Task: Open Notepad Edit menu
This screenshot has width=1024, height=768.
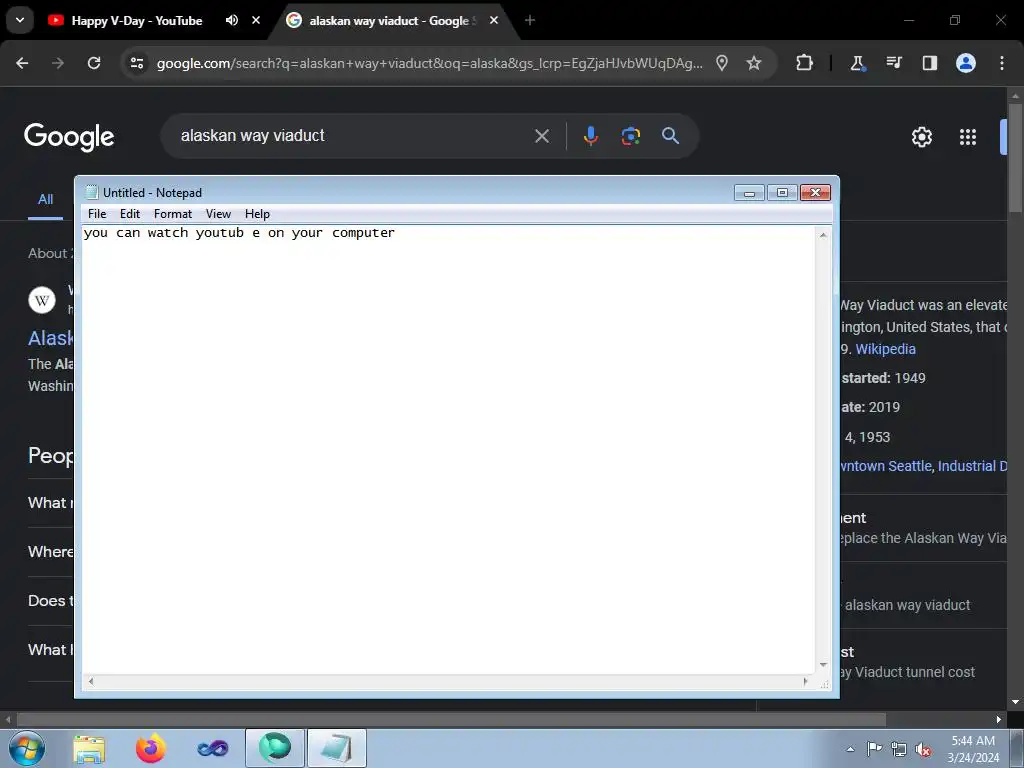Action: click(129, 214)
